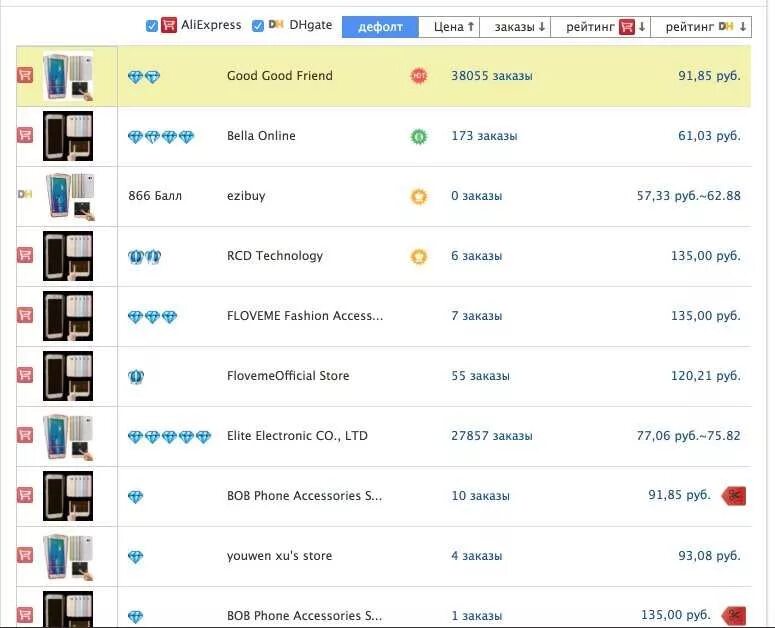The width and height of the screenshot is (775, 628).
Task: Open Elite Electronic CO., LTD link
Action: coord(297,436)
